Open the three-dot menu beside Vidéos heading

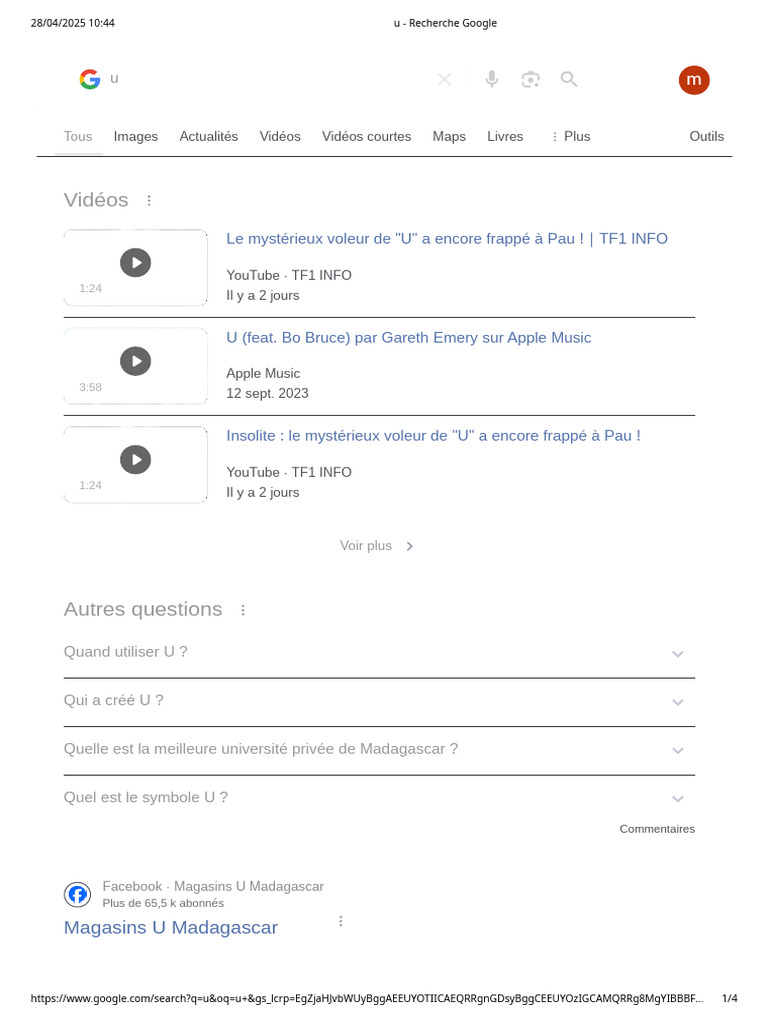point(149,200)
